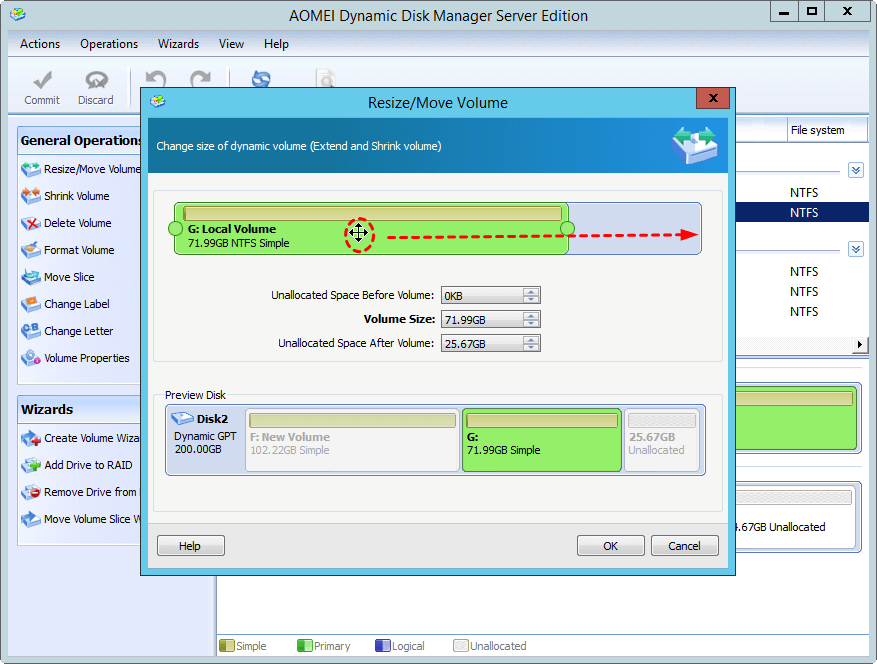Image resolution: width=877 pixels, height=664 pixels.
Task: Click right scroll arrow of volume list
Action: coord(860,345)
